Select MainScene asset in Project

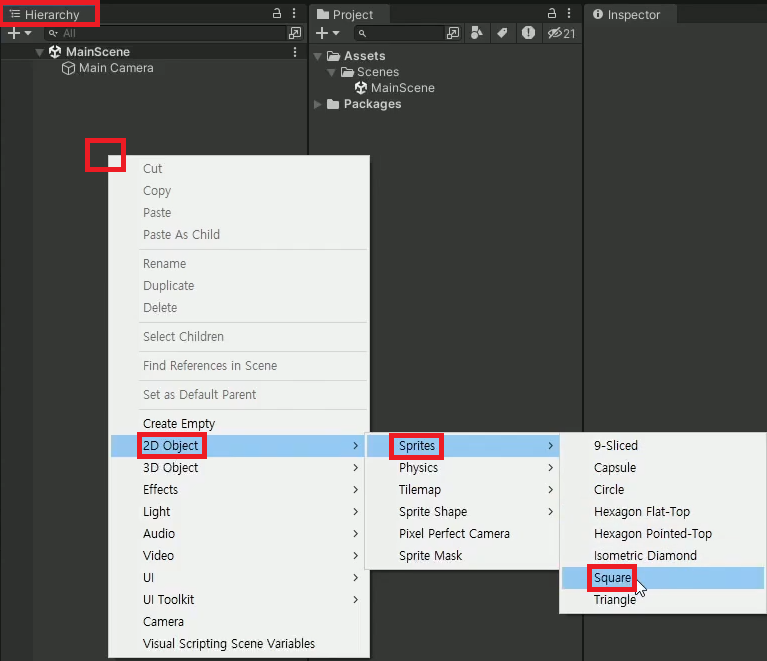point(402,88)
